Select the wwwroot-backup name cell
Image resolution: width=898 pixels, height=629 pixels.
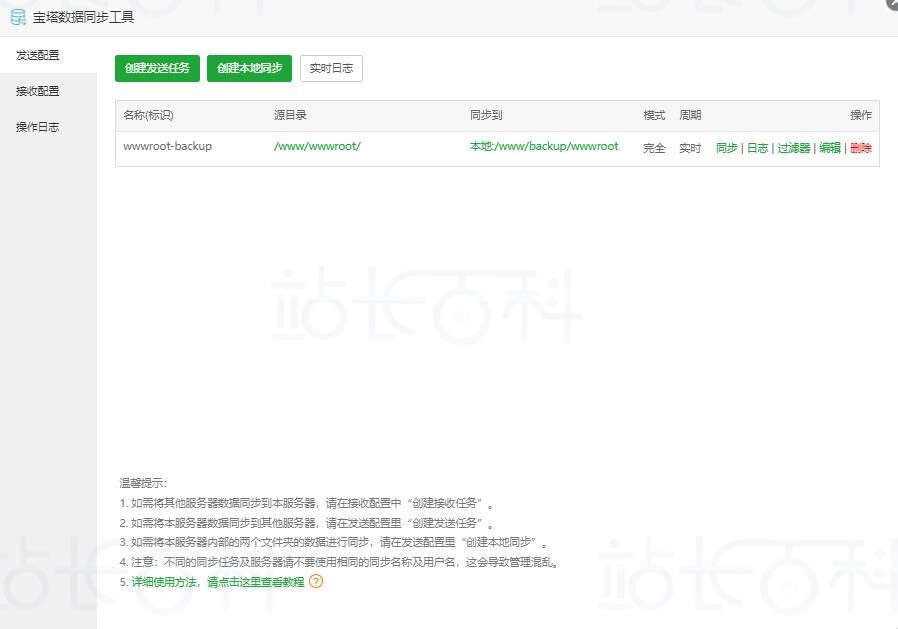167,146
